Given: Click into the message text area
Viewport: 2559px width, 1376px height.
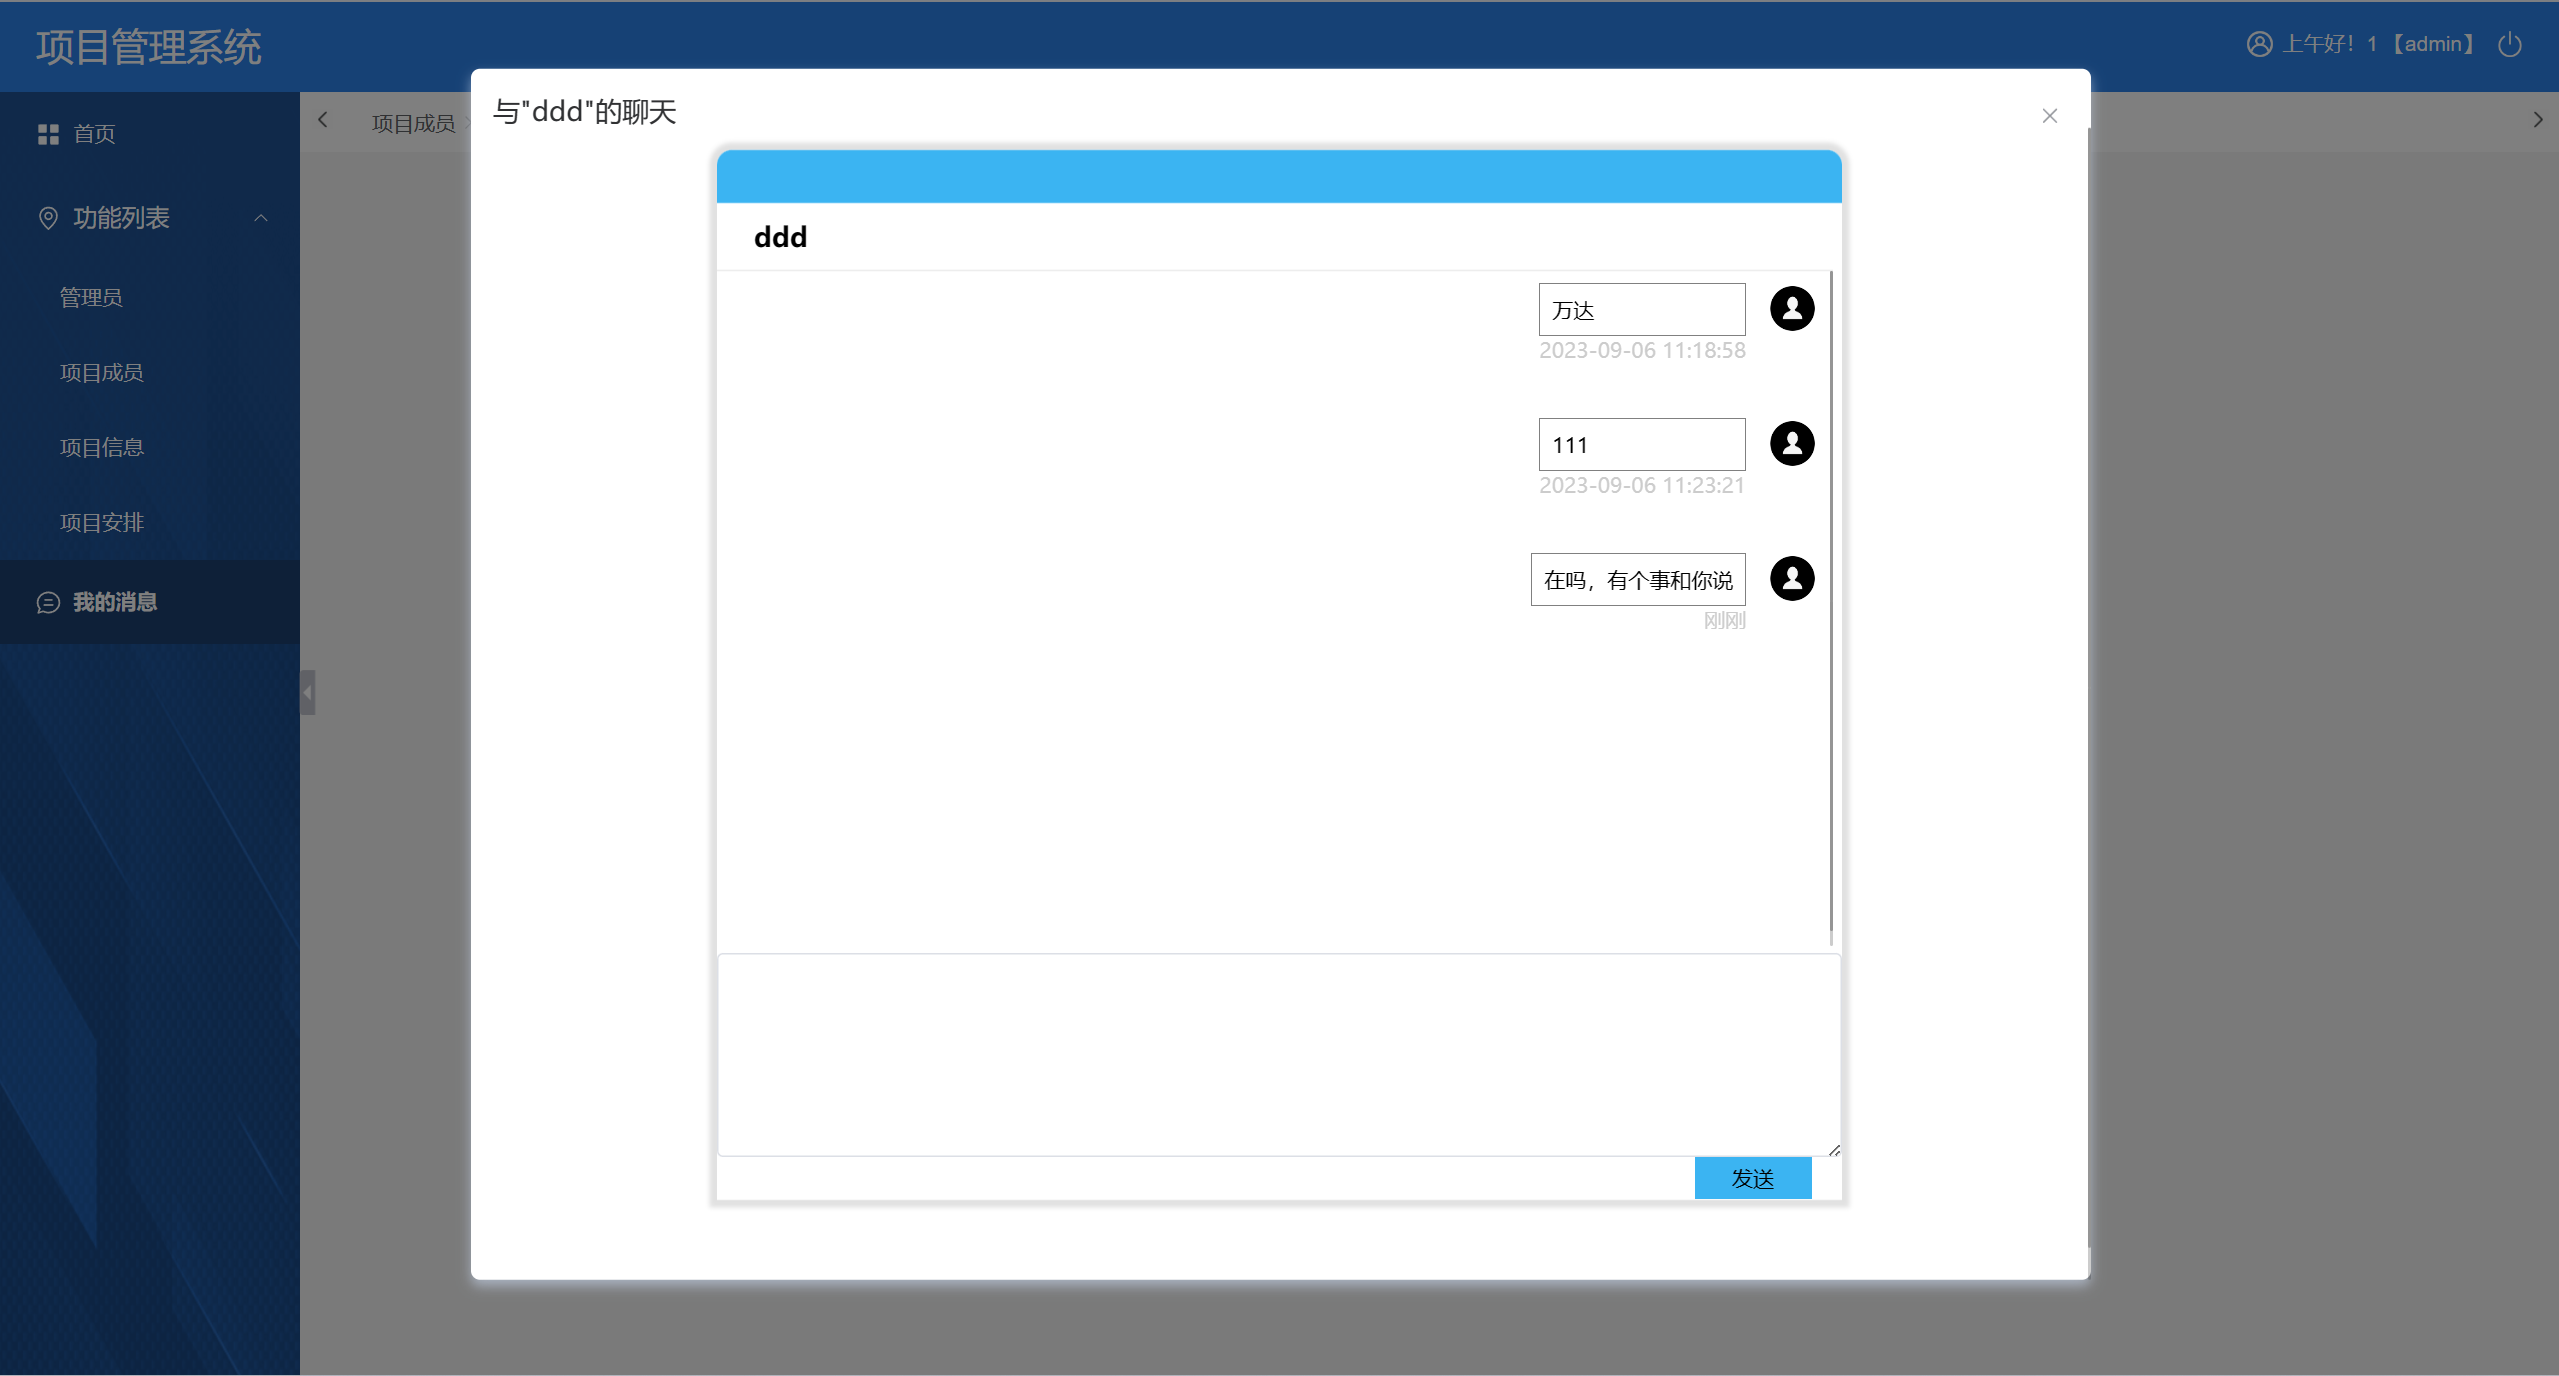Looking at the screenshot, I should pyautogui.click(x=1277, y=1054).
